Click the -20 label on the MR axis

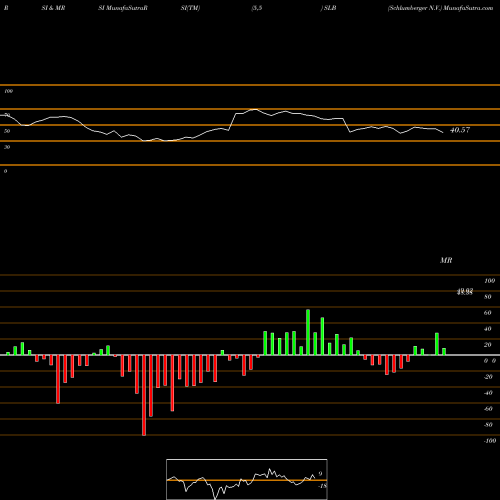tap(488, 377)
